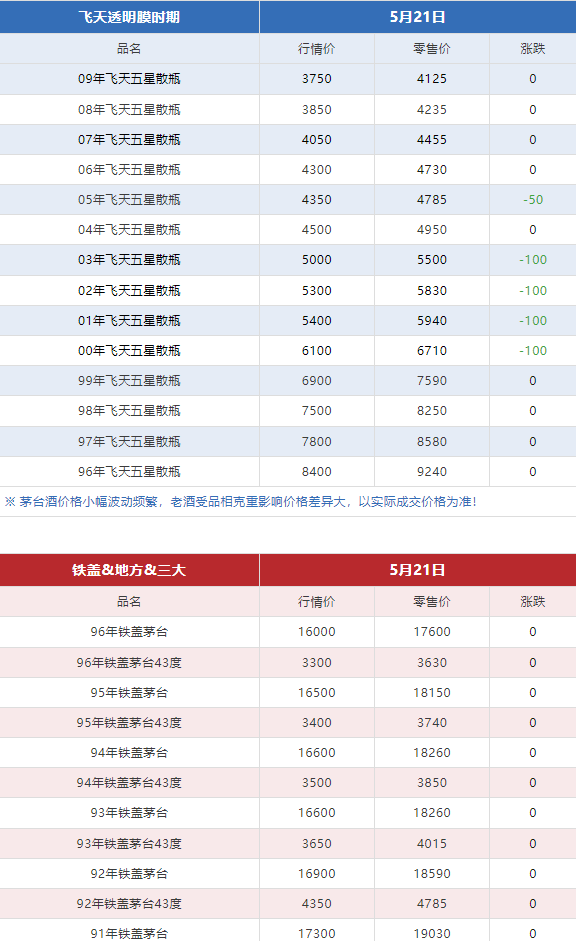
Task: Click the 91年铁盖茅台 row label
Action: (x=129, y=933)
